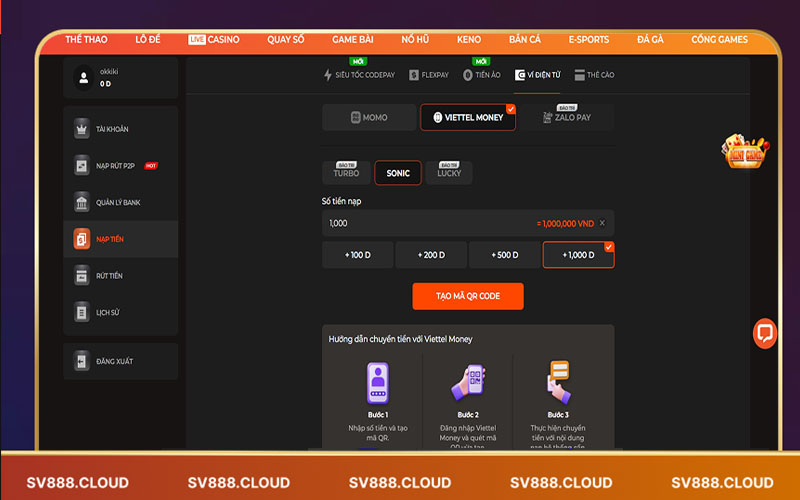Click the Bước 1 illustration icon
This screenshot has width=800, height=500.
point(378,383)
